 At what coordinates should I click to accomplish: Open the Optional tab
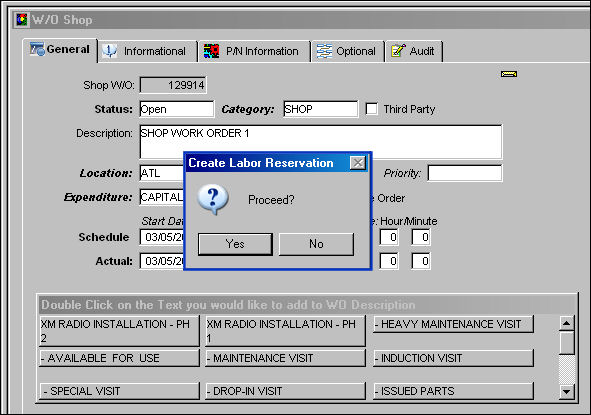click(x=348, y=51)
